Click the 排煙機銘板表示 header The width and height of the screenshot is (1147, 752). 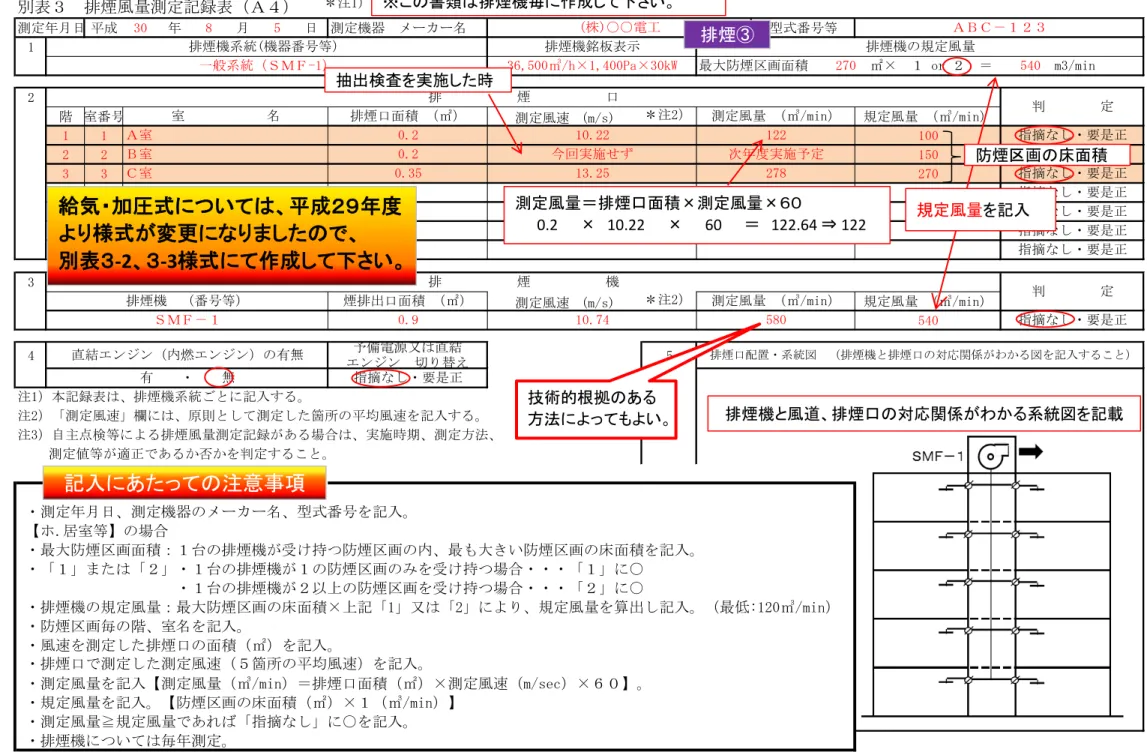click(592, 47)
